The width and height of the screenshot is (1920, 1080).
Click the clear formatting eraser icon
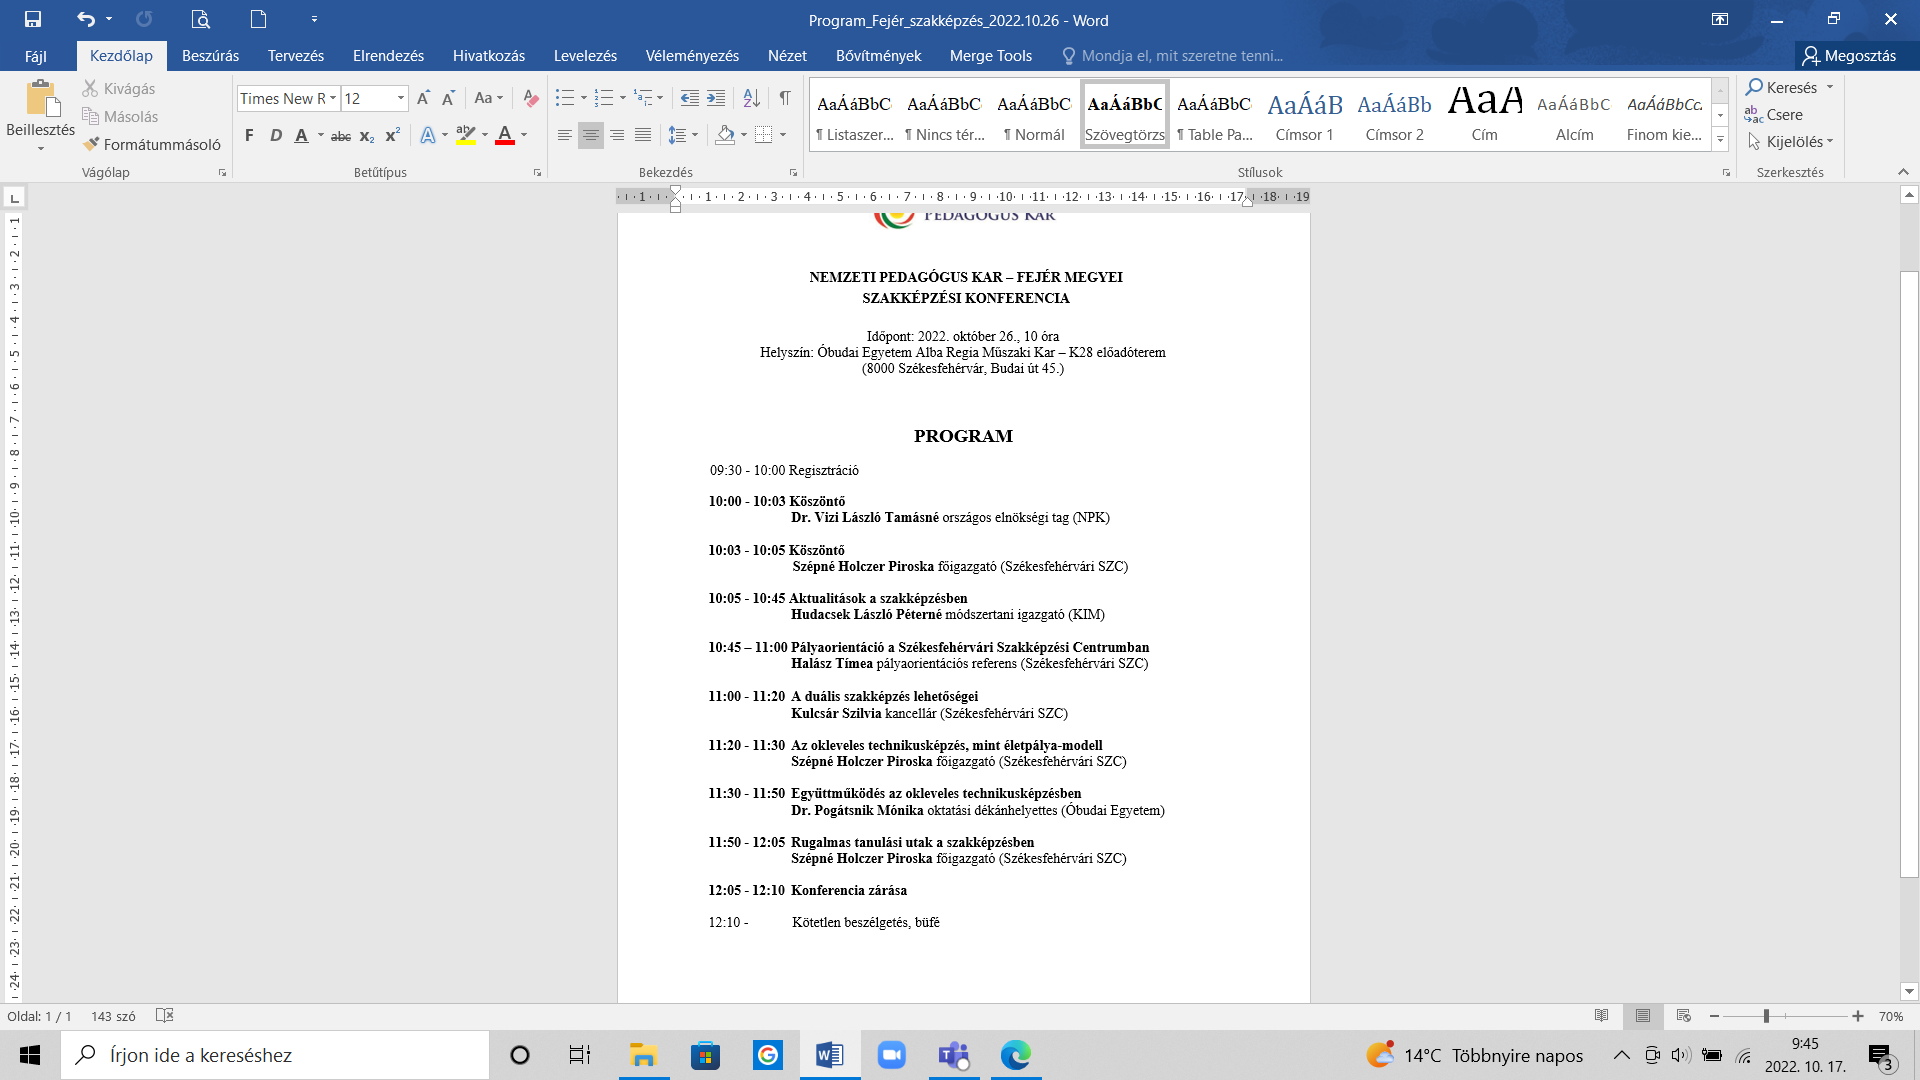(531, 98)
